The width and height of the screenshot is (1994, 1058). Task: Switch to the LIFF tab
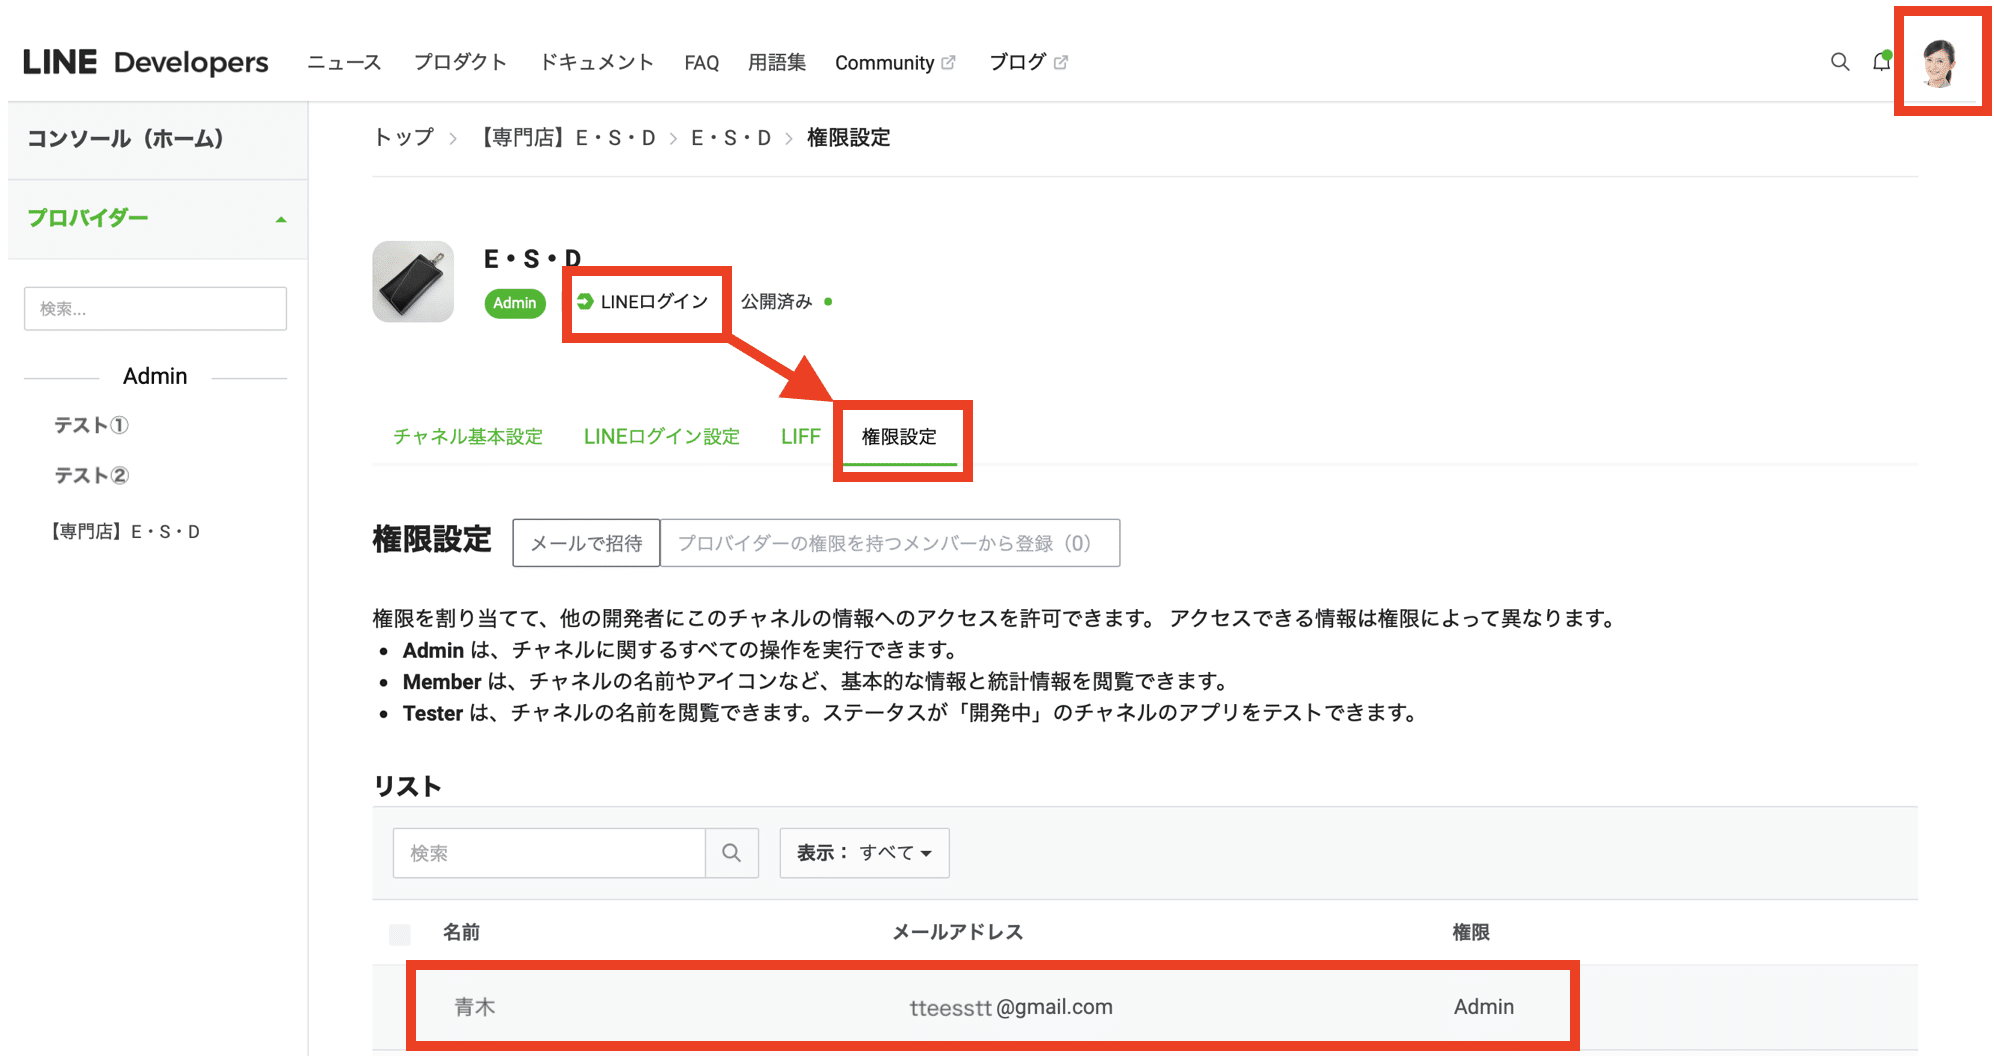[800, 436]
